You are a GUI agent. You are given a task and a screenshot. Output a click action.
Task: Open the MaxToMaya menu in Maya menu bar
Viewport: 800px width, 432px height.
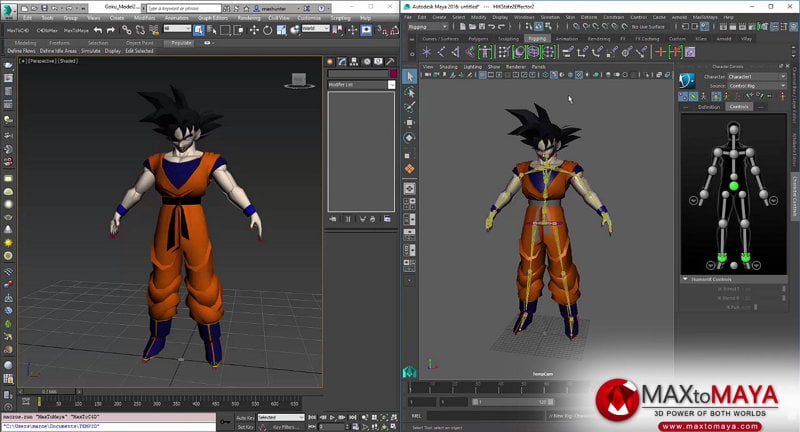coord(705,17)
